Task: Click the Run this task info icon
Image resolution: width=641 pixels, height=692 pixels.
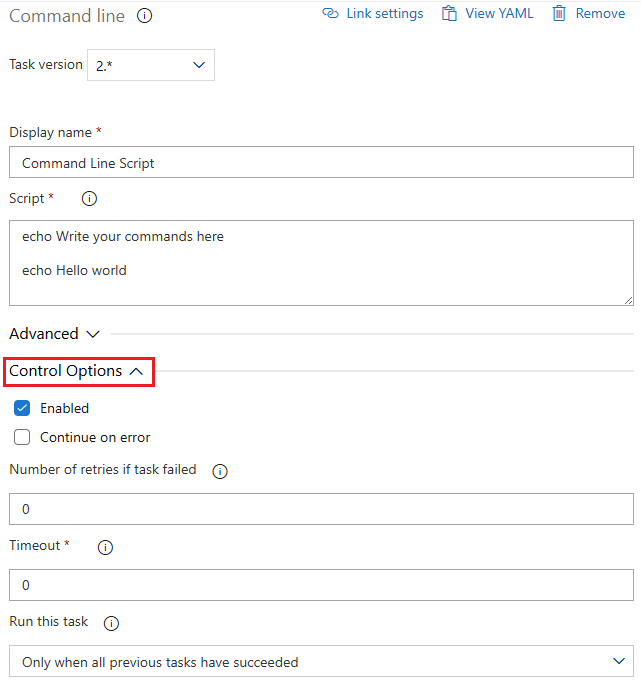Action: pyautogui.click(x=111, y=623)
